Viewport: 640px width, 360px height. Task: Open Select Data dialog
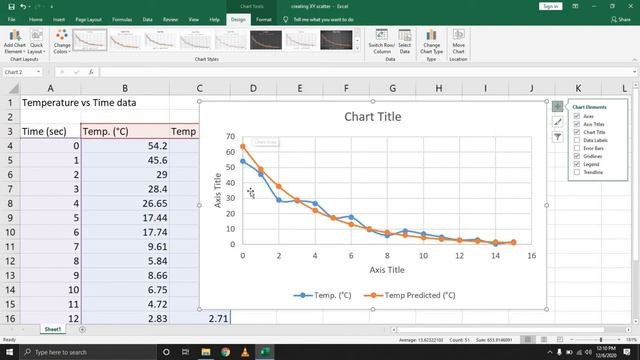click(404, 42)
